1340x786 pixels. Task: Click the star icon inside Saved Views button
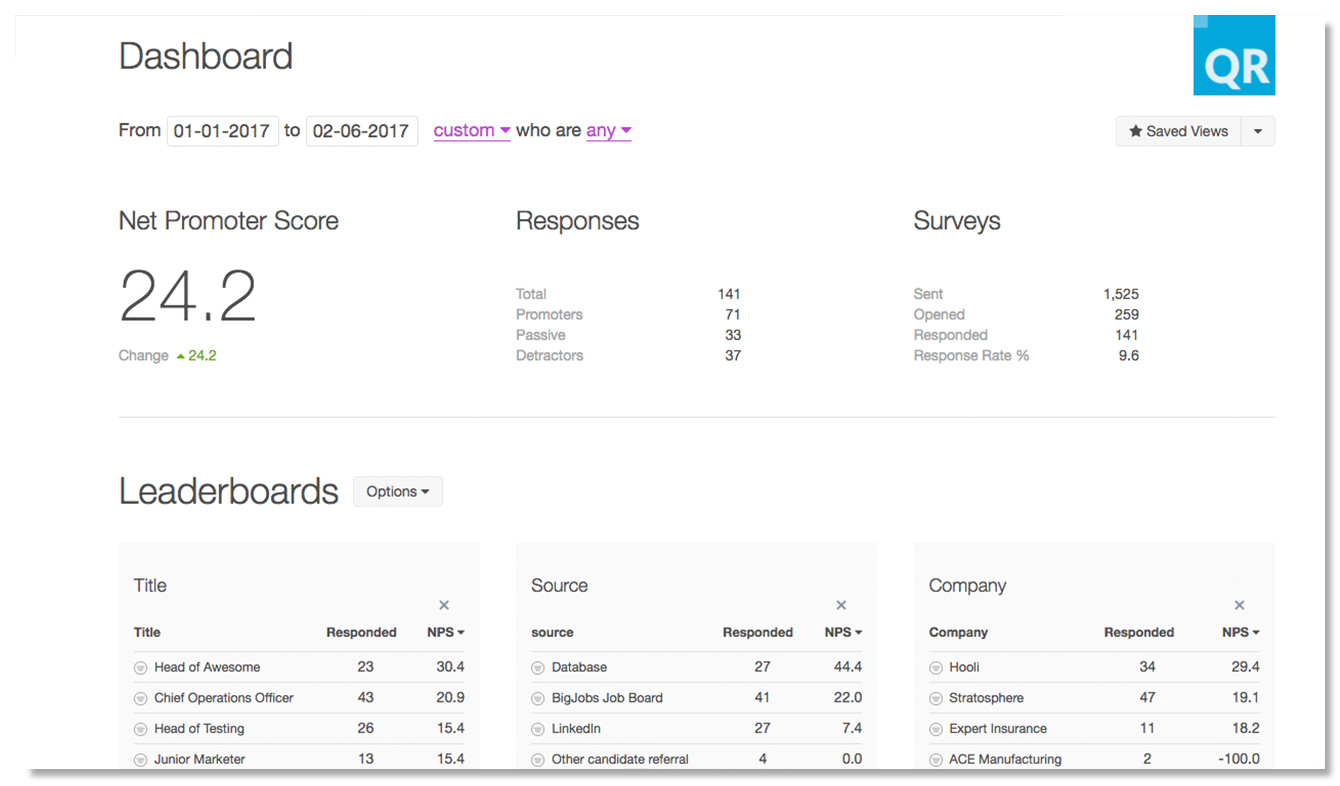tap(1137, 131)
